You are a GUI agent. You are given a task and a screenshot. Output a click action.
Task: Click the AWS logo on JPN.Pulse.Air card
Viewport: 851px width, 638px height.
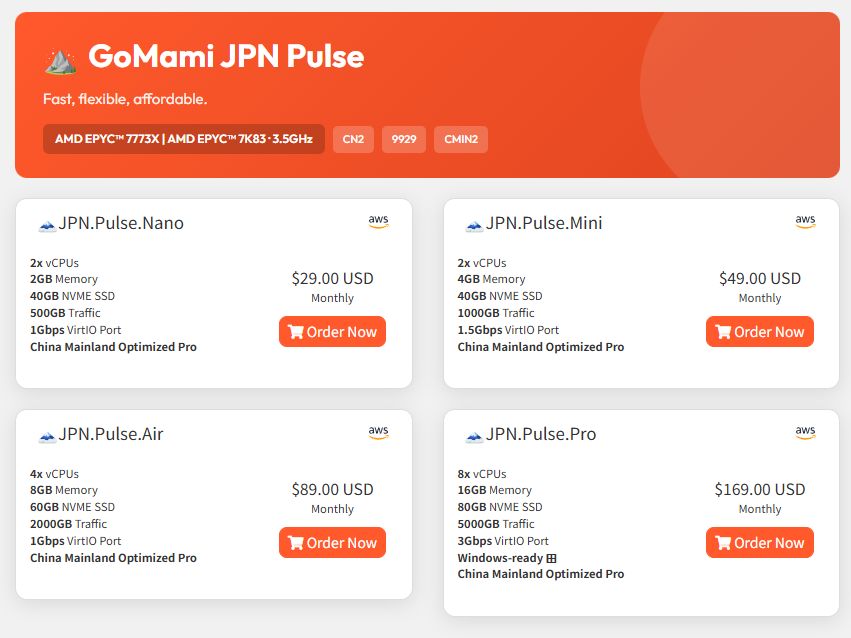pos(378,433)
